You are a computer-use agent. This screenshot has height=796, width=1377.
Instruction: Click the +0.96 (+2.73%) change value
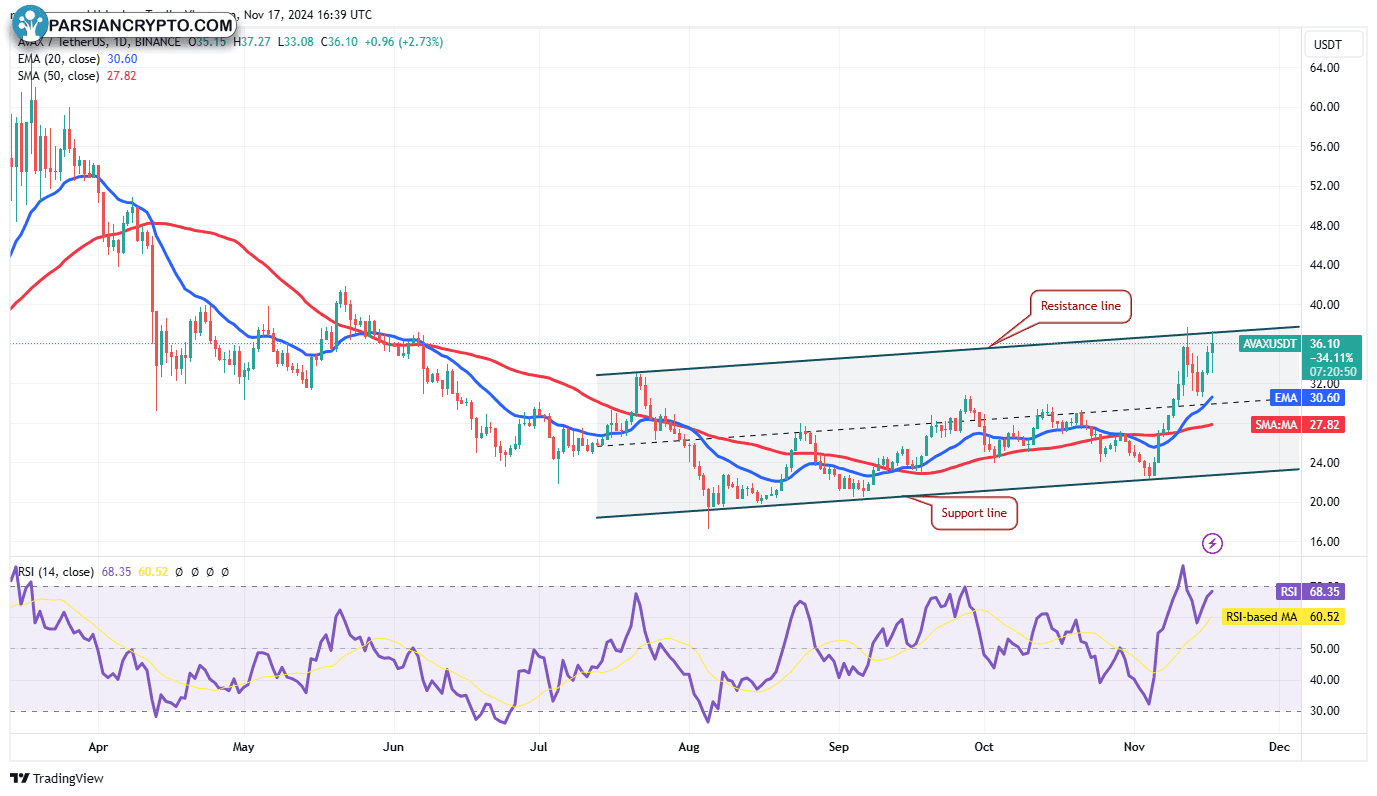(402, 42)
